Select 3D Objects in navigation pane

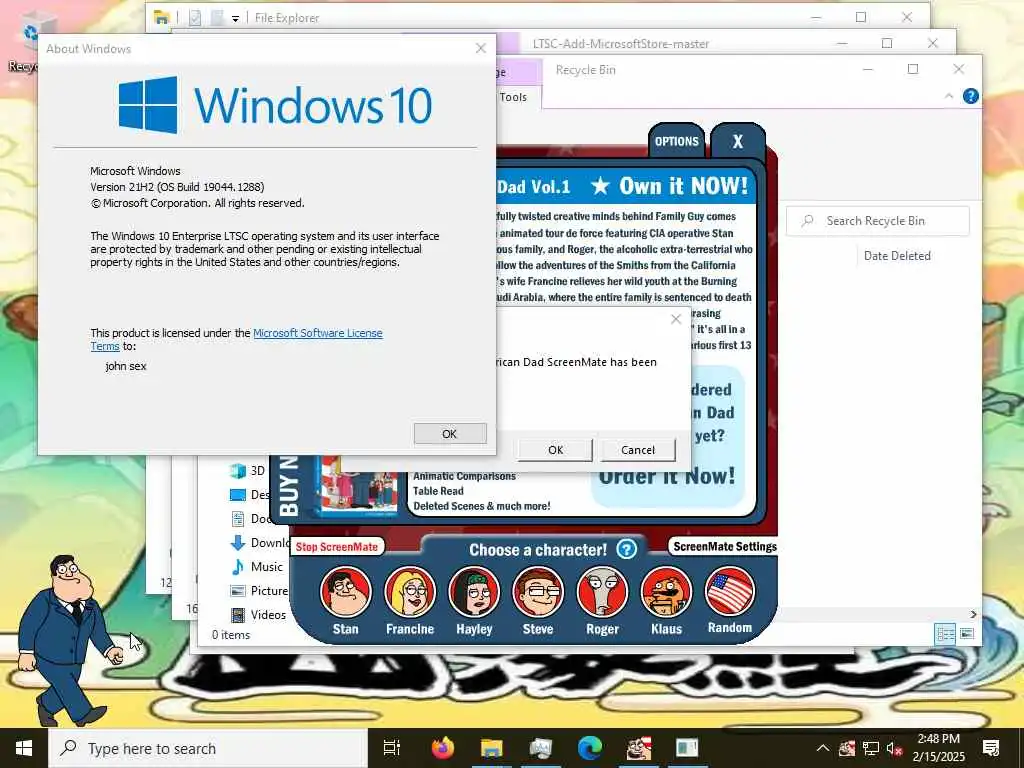248,471
